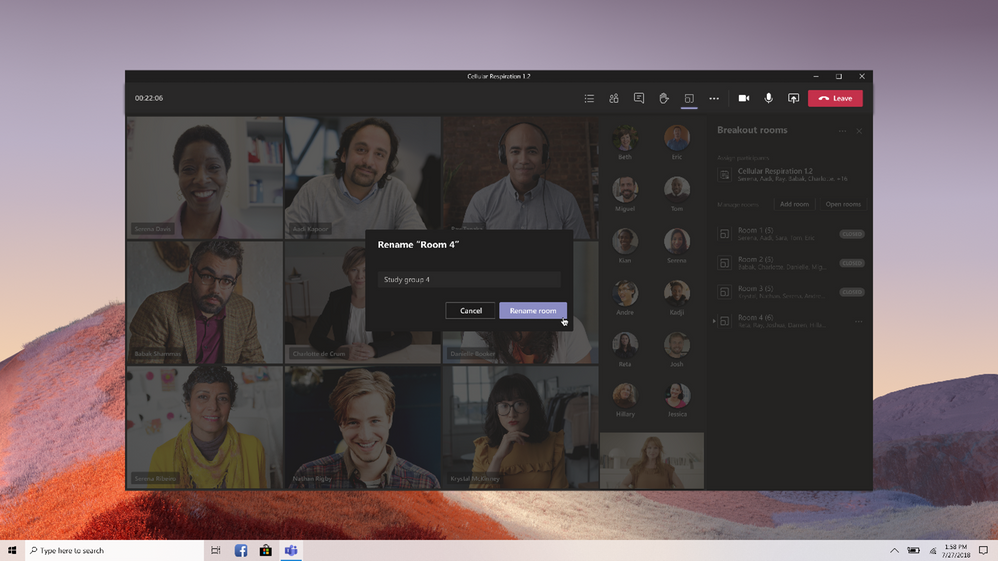Screen dimensions: 998x561
Task: Click the Rename room button
Action: [x=533, y=311]
